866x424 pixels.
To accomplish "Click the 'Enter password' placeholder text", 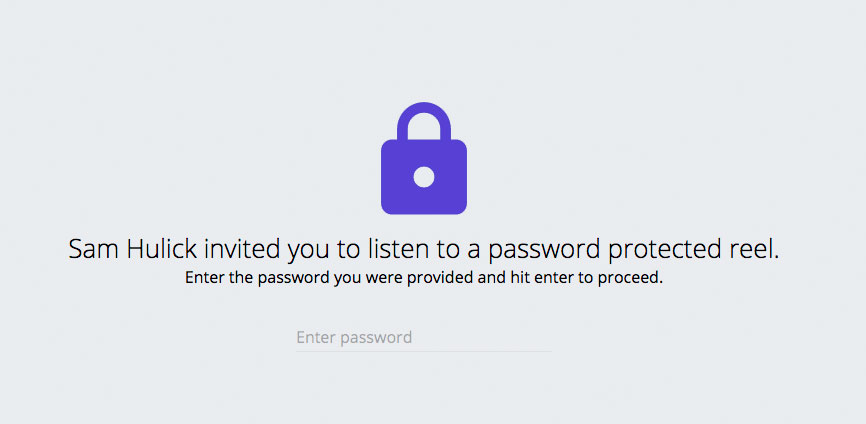I will tap(354, 337).
